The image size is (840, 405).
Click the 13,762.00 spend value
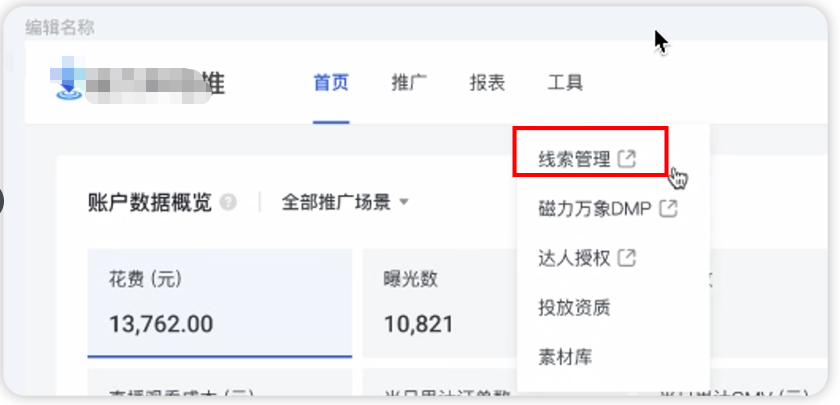tap(161, 324)
